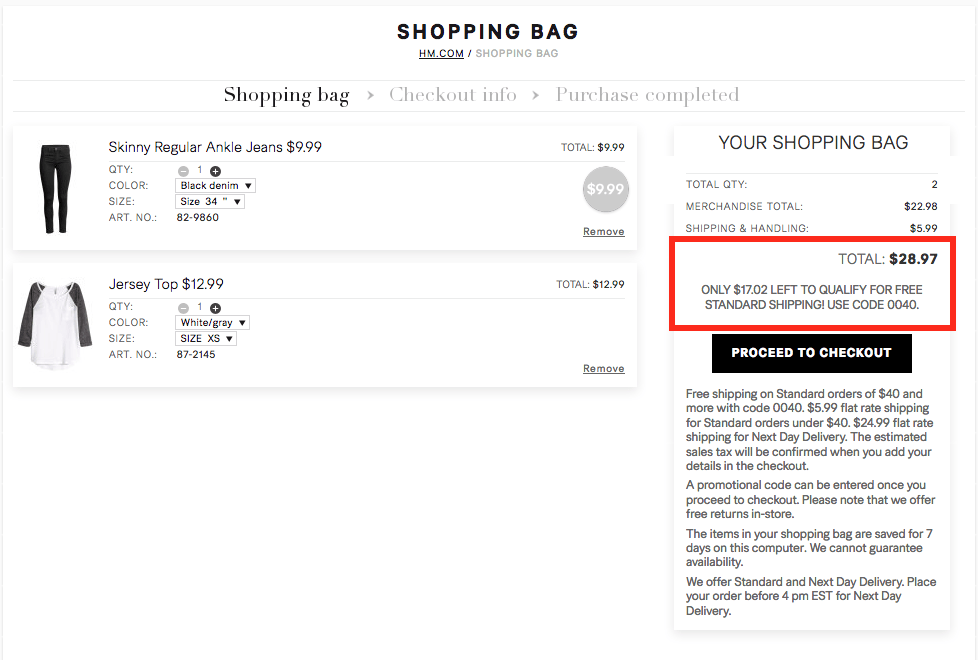Open the Jersey Top product thumbnail
The image size is (978, 660).
tap(55, 324)
